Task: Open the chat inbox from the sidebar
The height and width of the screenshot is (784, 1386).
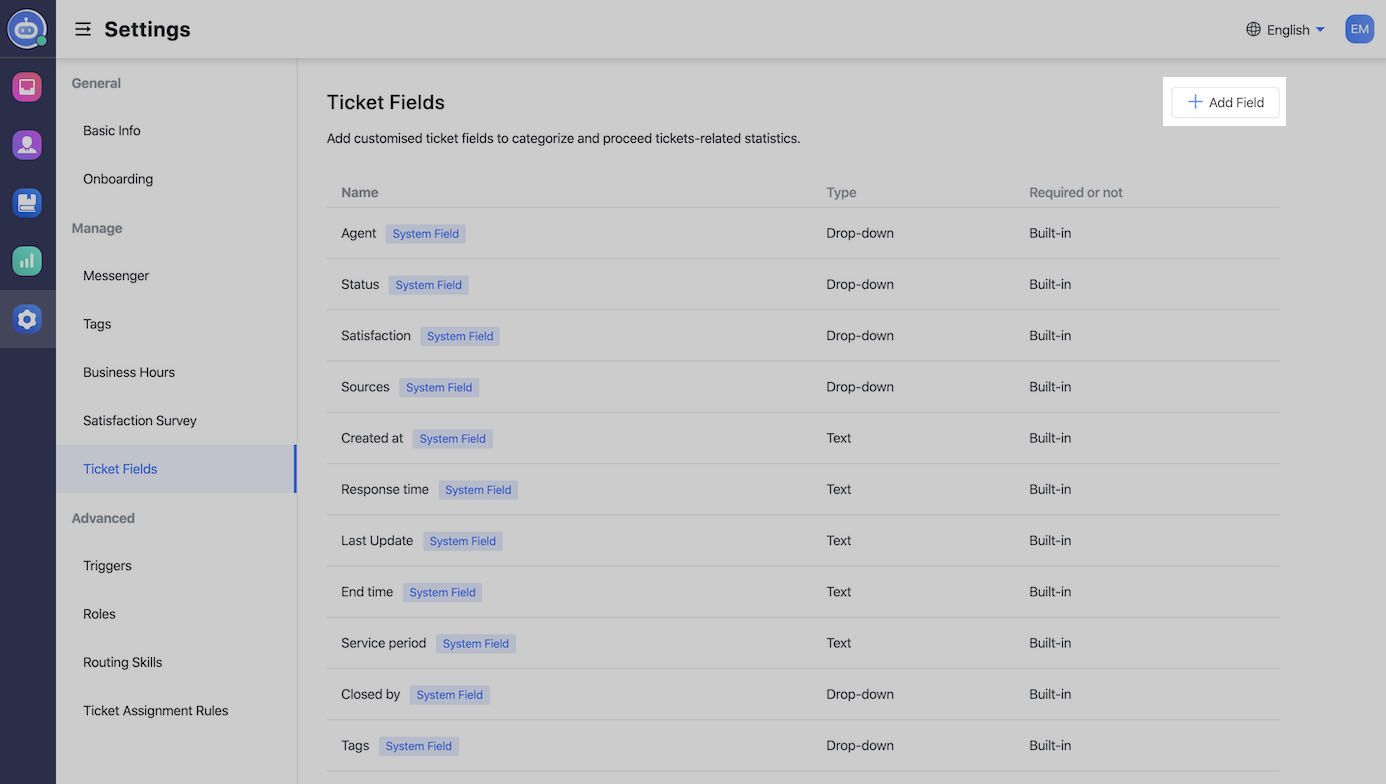Action: click(x=27, y=86)
